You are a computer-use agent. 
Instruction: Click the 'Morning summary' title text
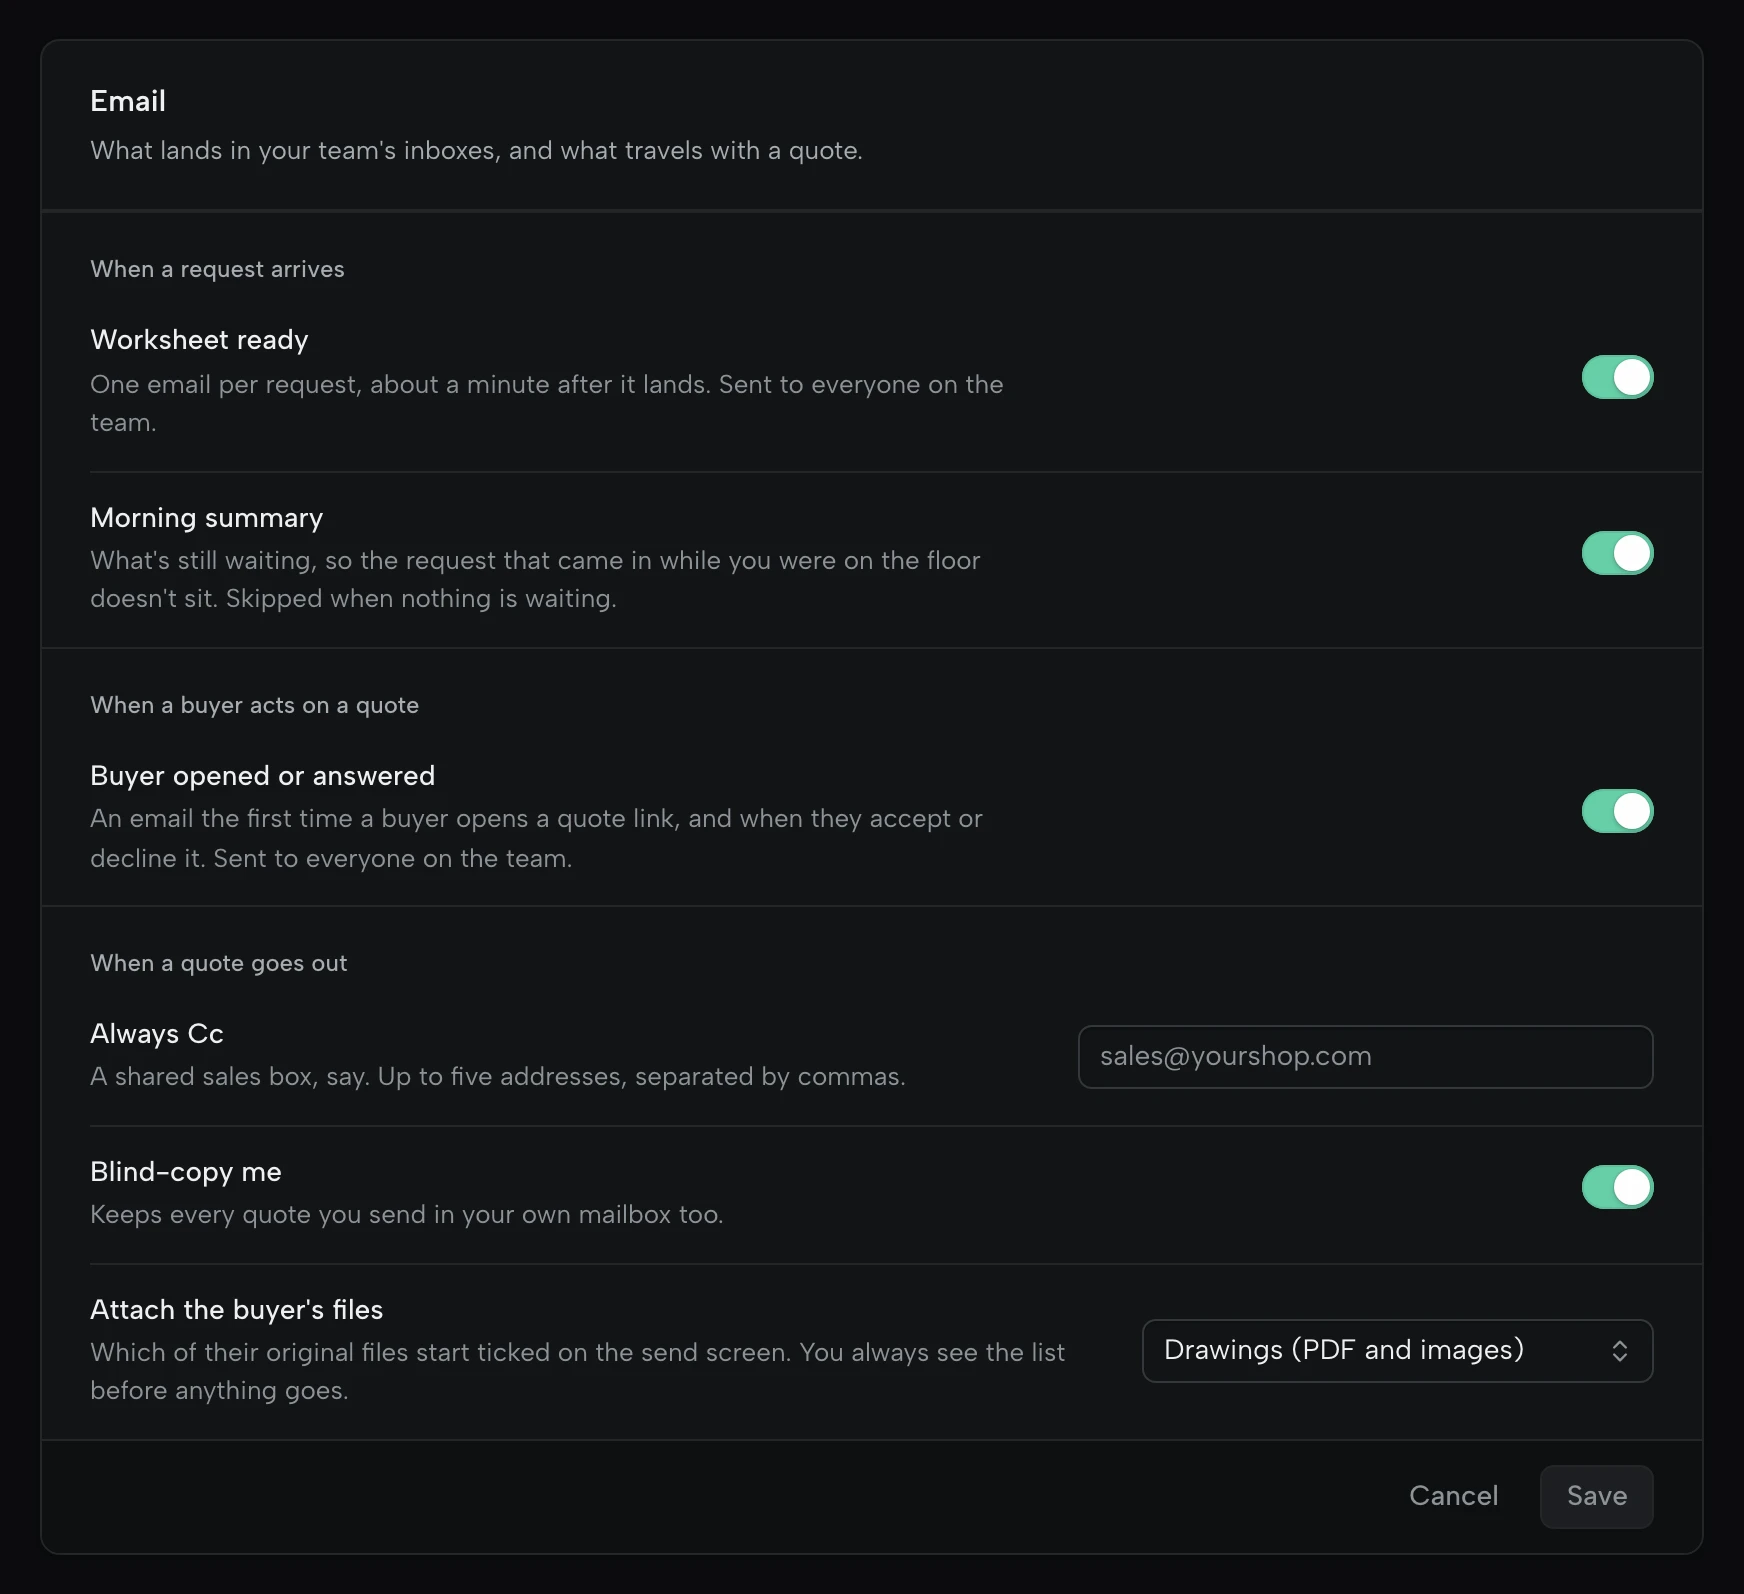tap(206, 518)
